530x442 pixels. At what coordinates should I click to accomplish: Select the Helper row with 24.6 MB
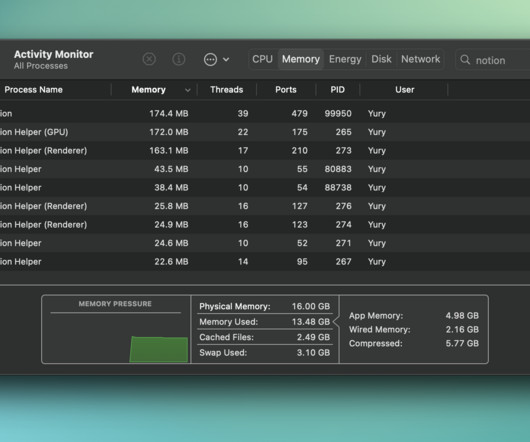[265, 243]
